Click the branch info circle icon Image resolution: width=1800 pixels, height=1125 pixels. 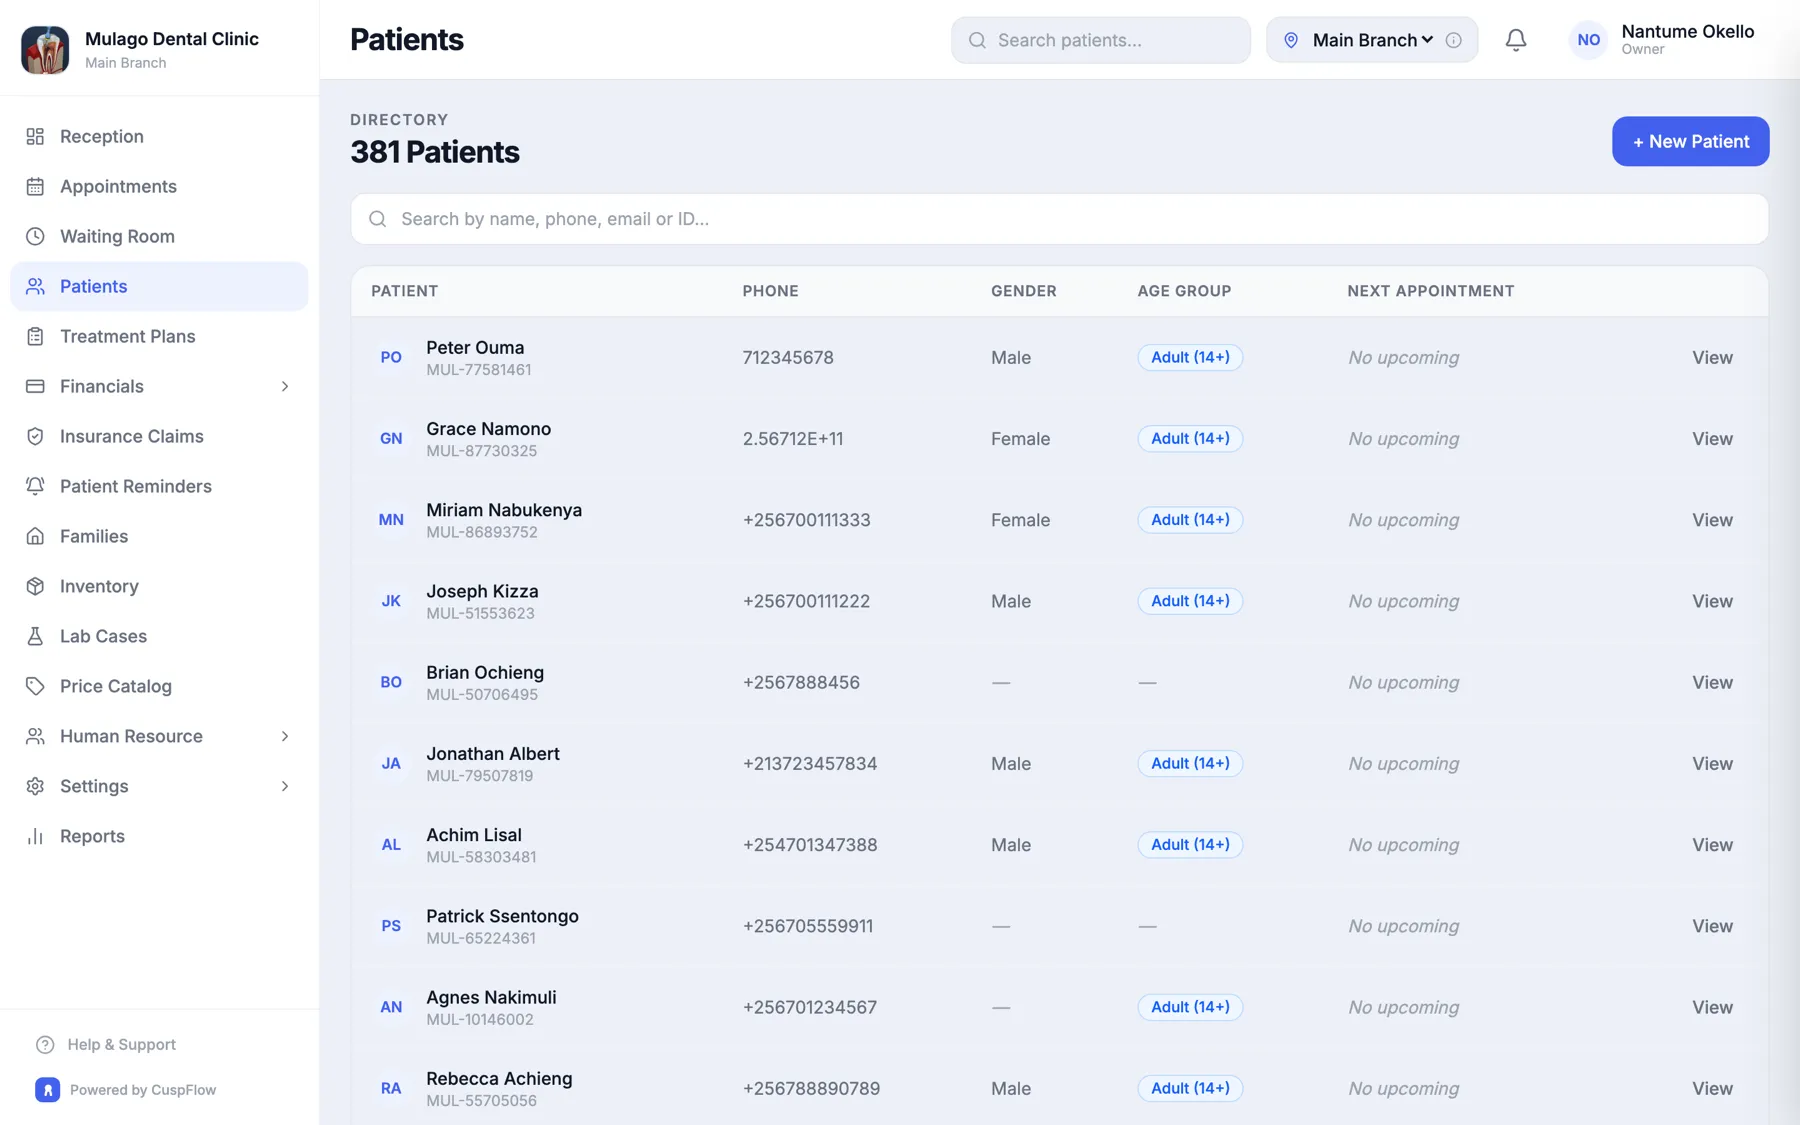click(x=1453, y=40)
